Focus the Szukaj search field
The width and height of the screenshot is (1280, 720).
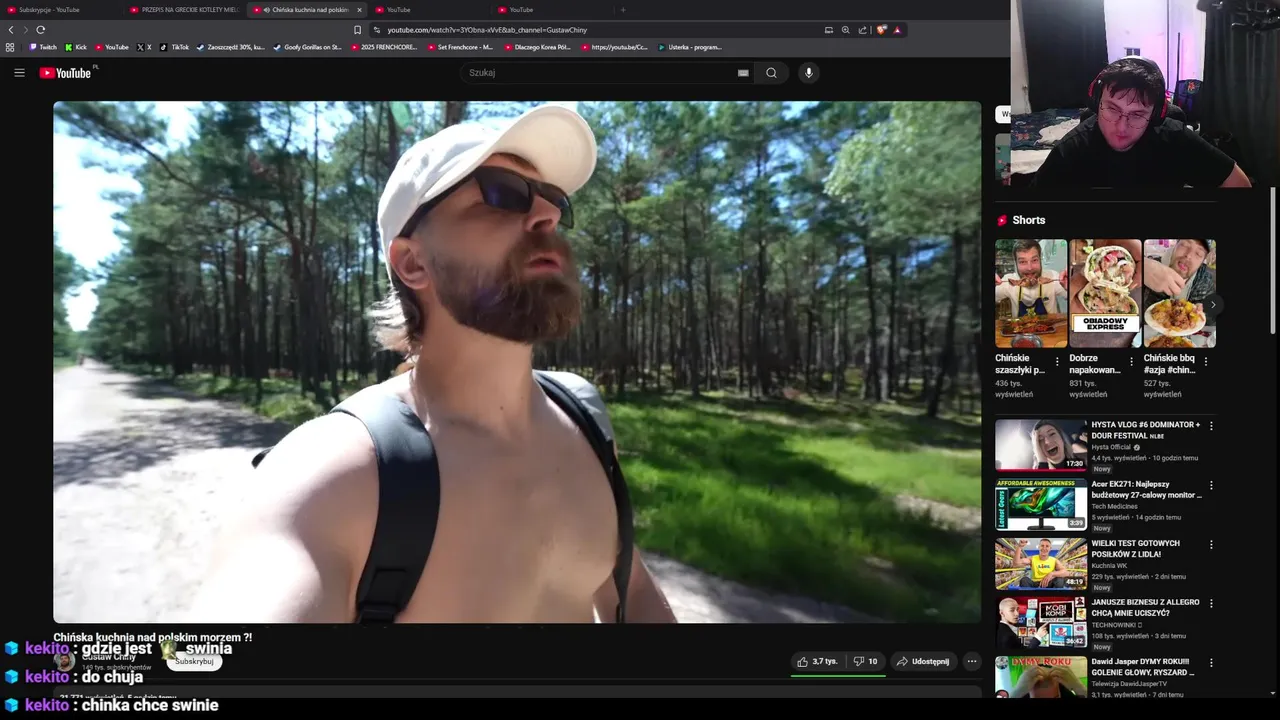point(600,73)
